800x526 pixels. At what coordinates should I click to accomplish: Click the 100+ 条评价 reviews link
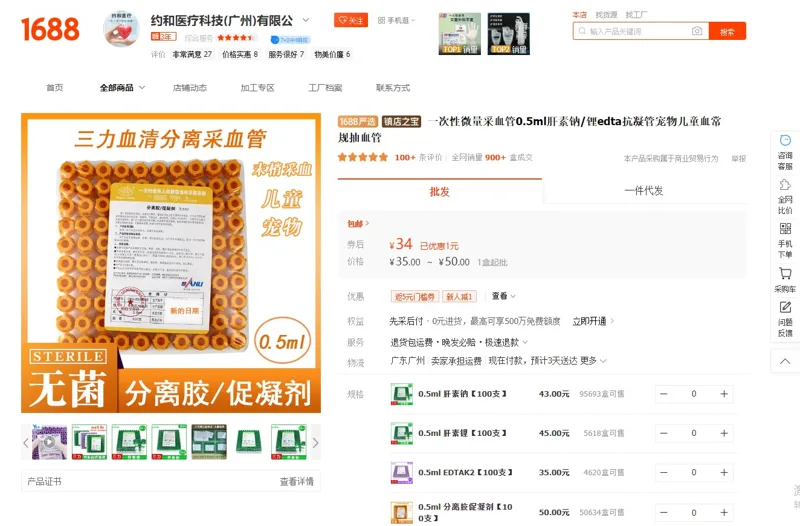point(418,158)
